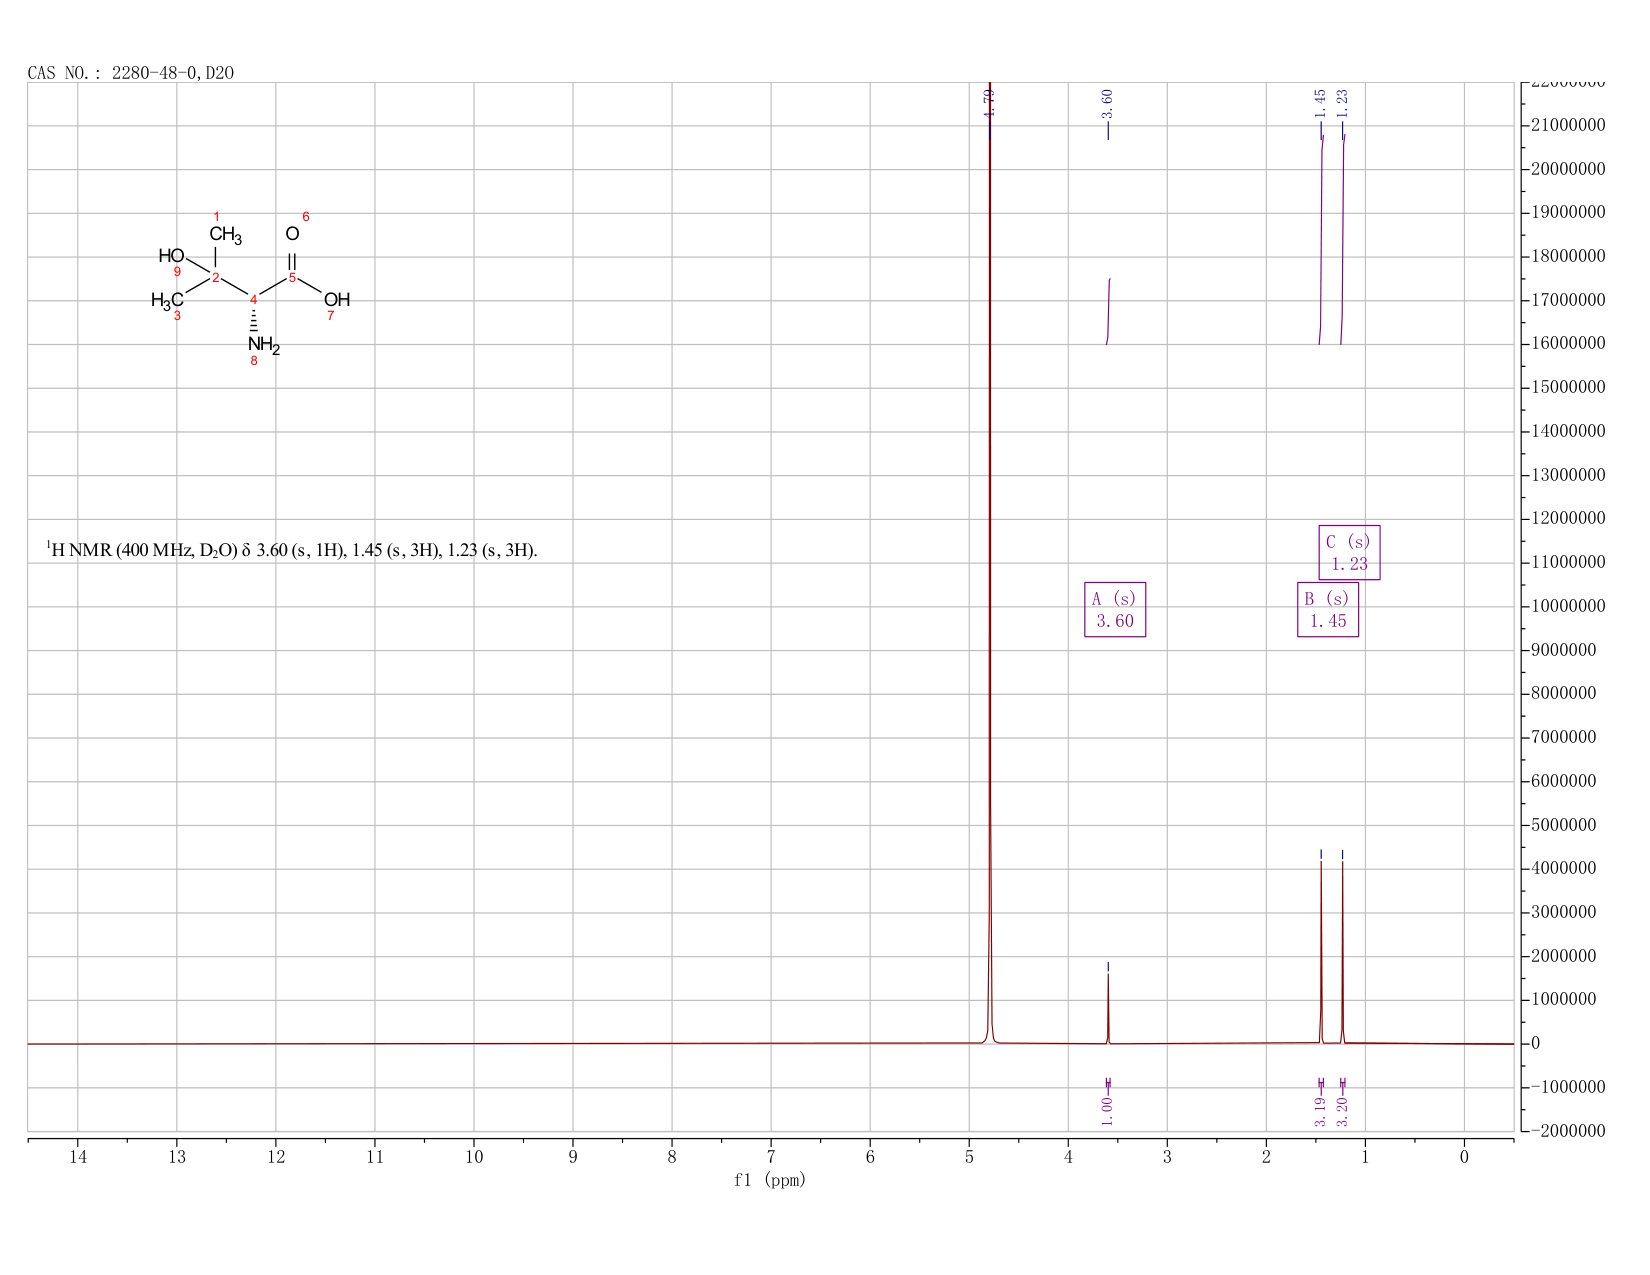Click the 1.00 integral value

[x=1107, y=1110]
